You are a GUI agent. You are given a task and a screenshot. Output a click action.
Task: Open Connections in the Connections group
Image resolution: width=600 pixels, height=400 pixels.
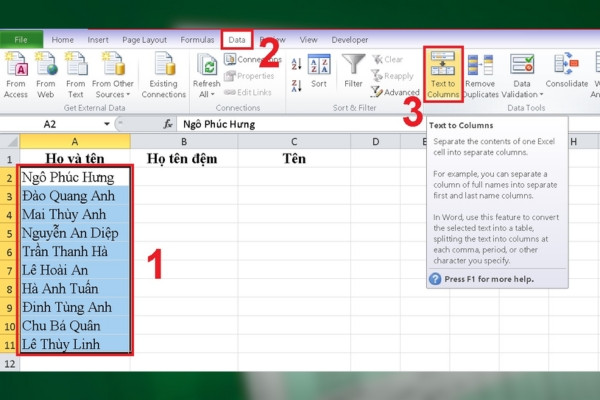(253, 59)
